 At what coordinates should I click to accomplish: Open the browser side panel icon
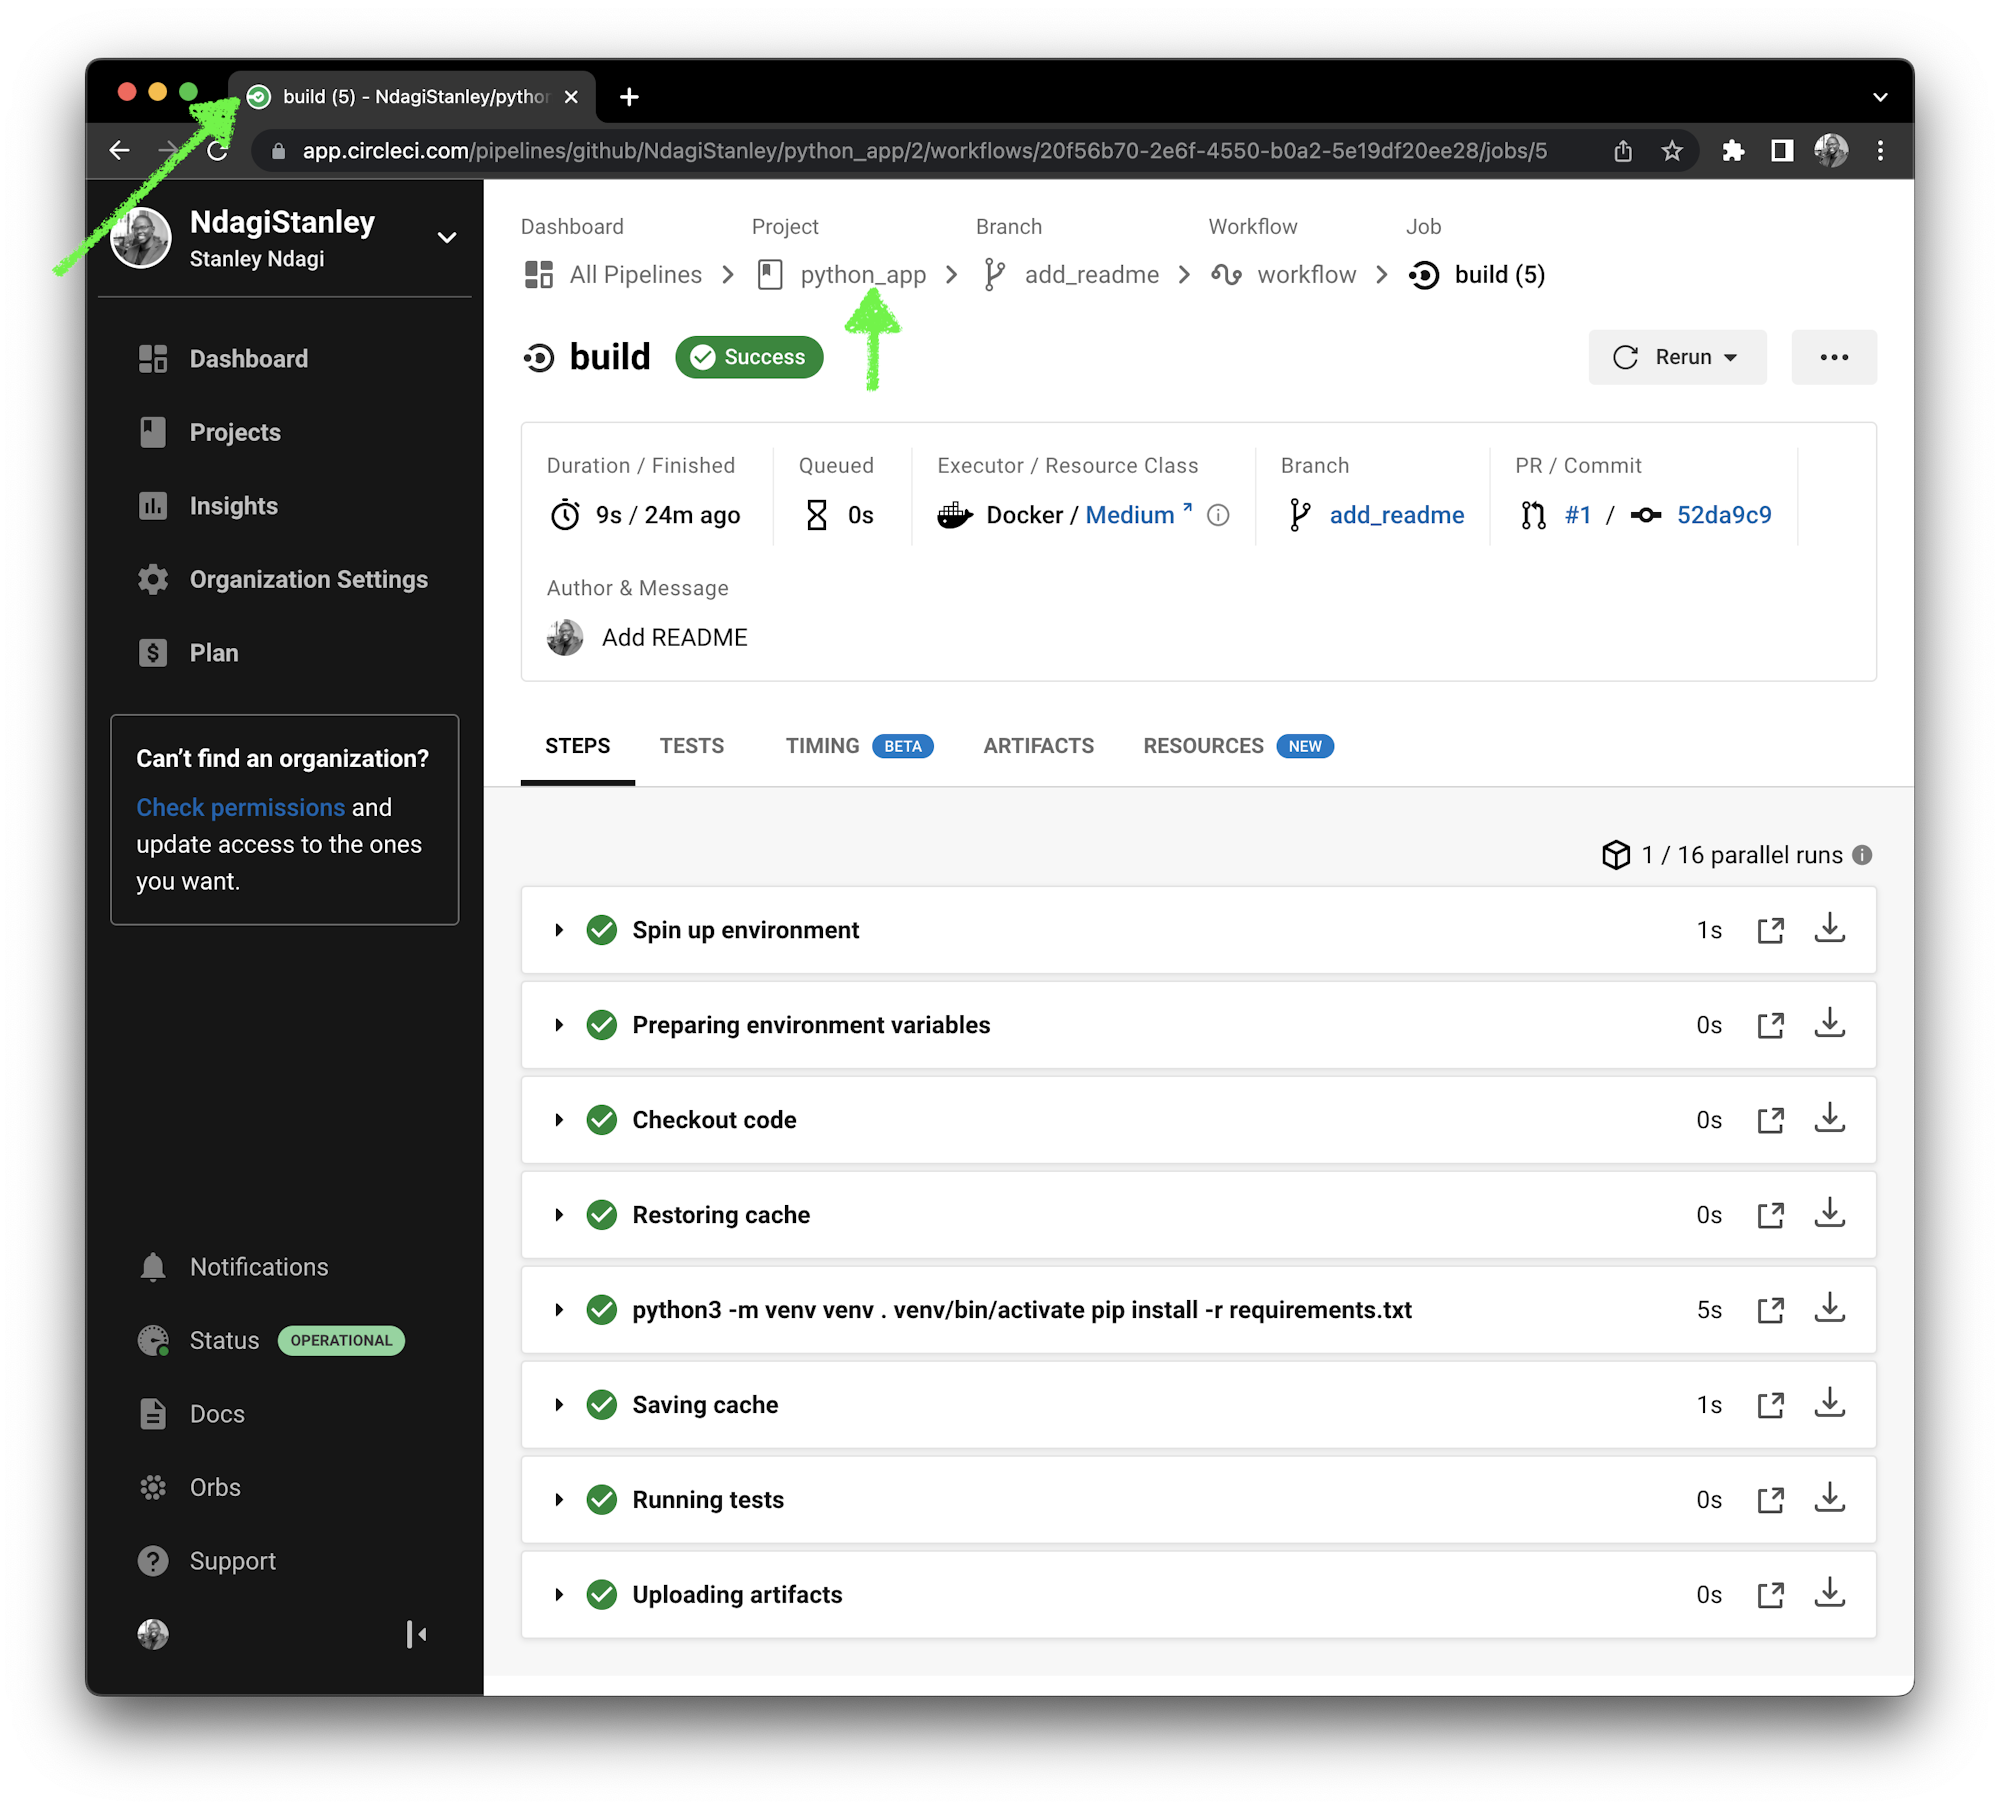click(1781, 151)
